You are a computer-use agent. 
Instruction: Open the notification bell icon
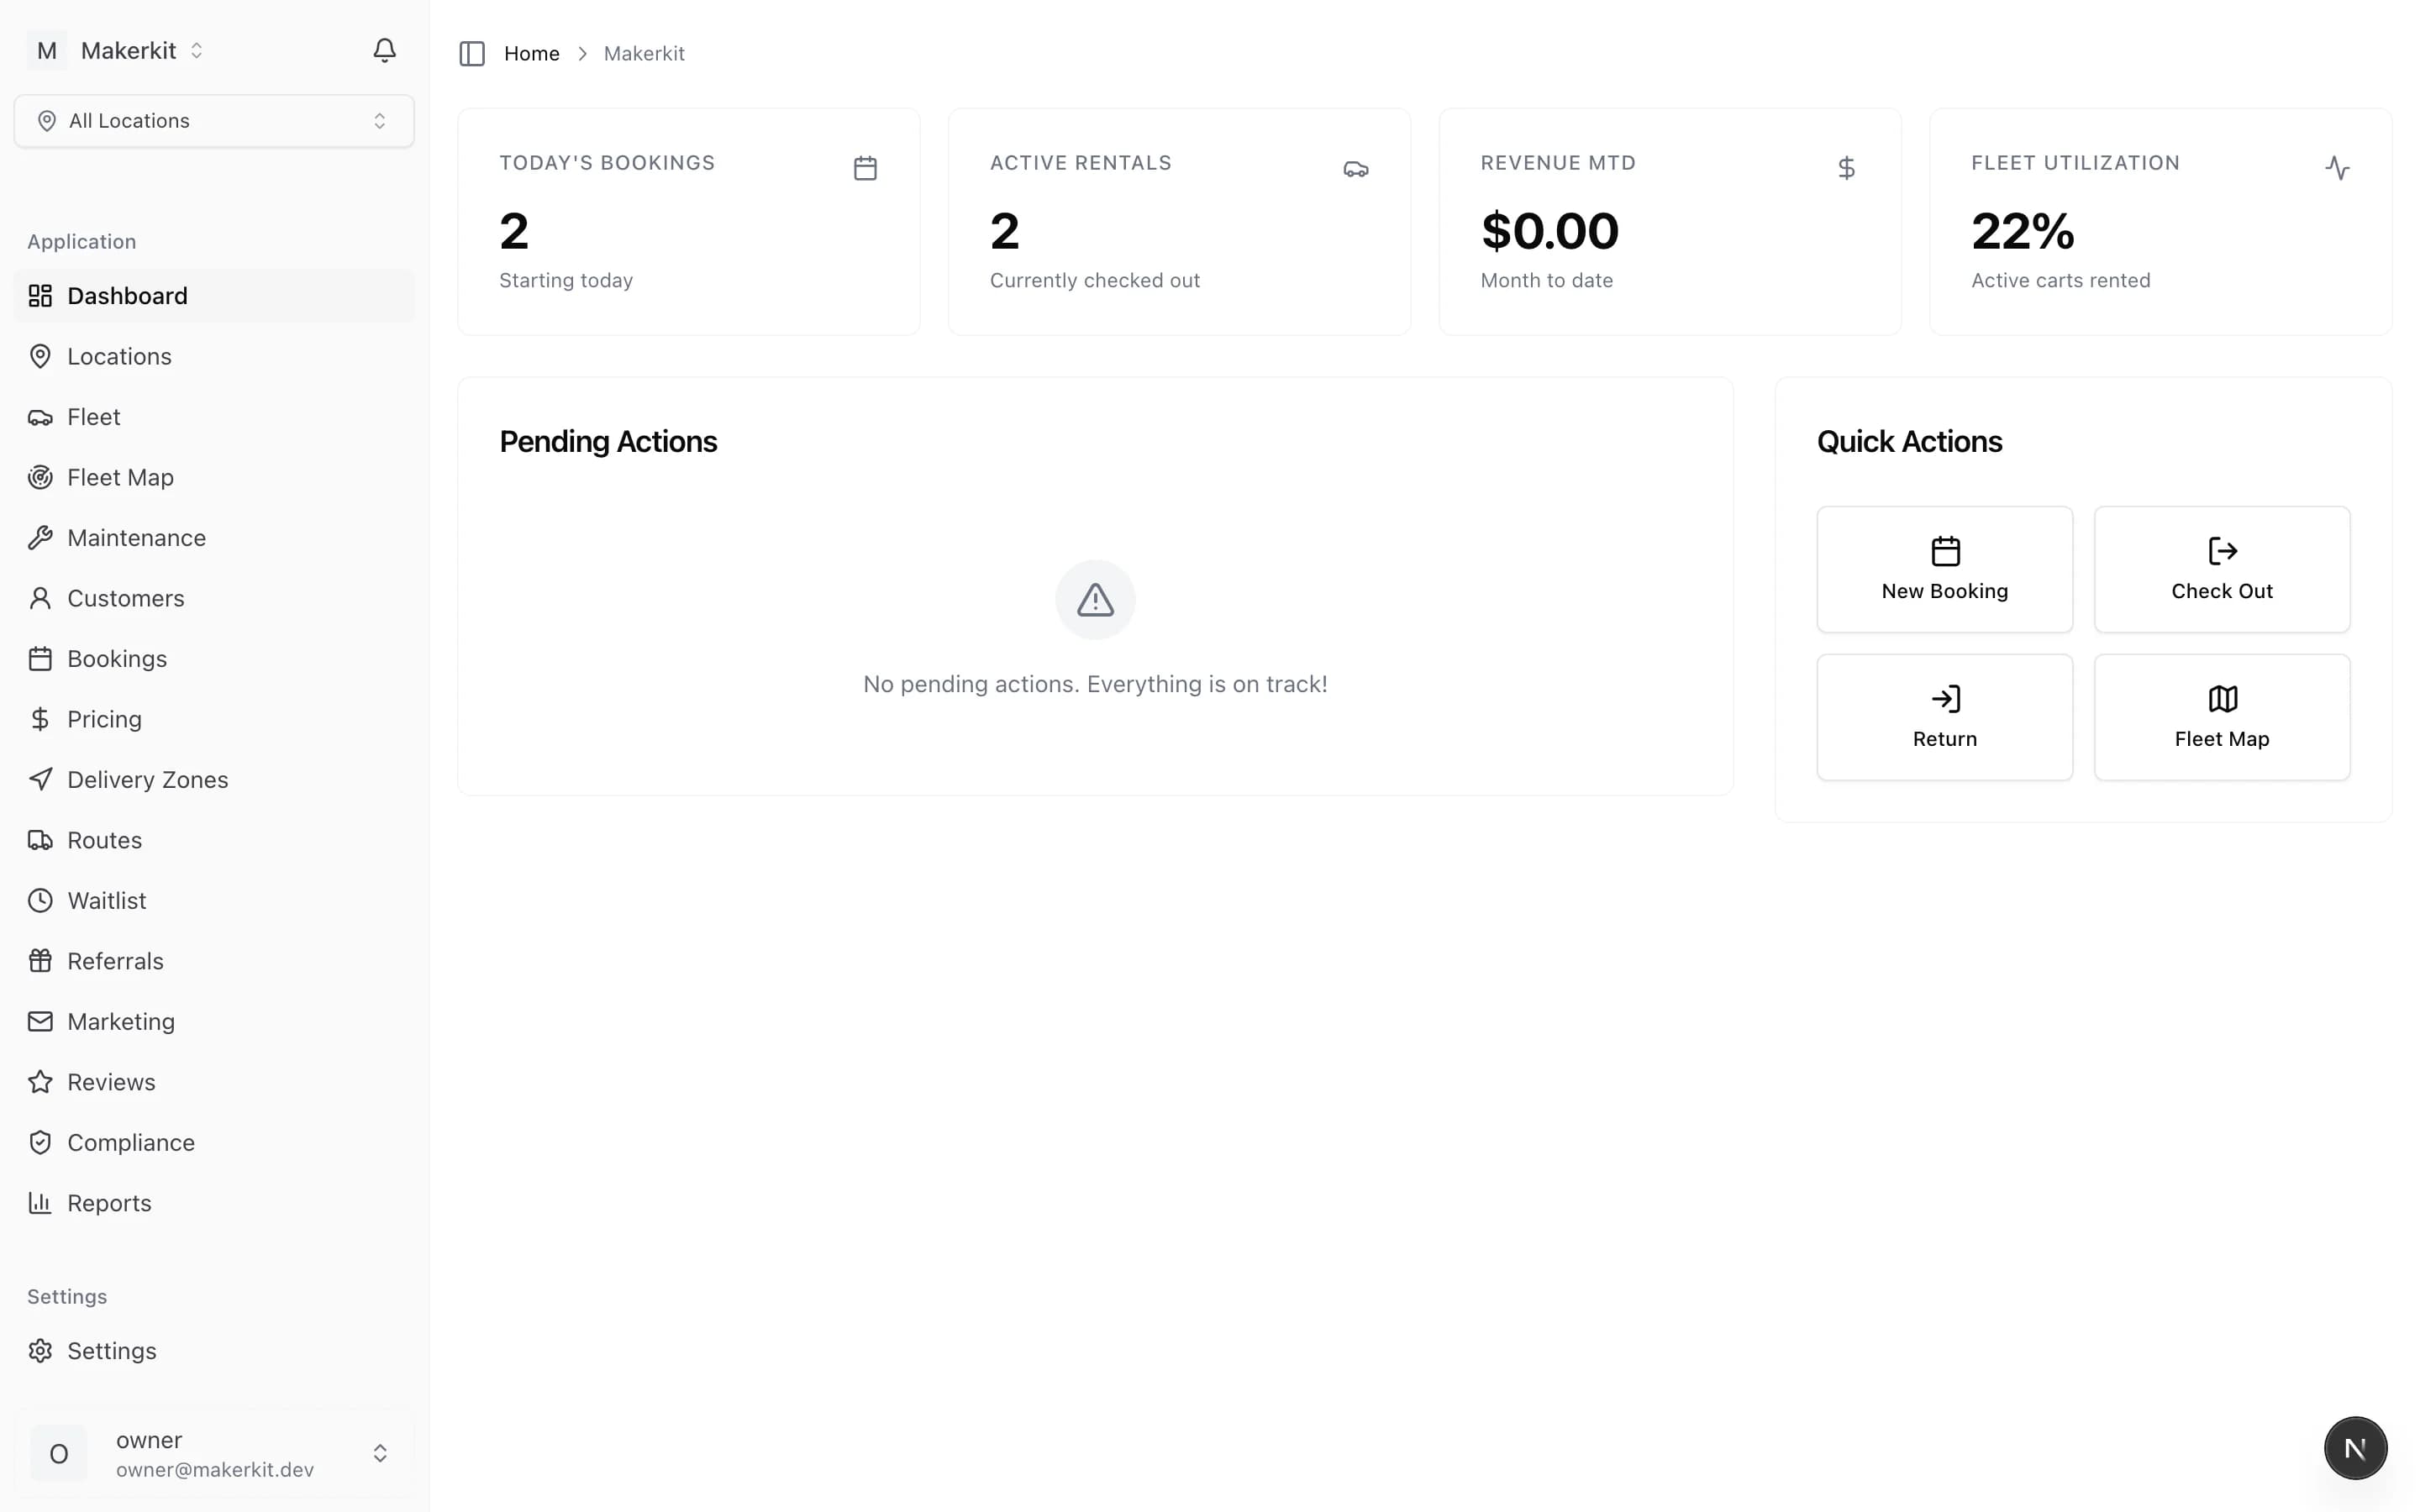click(x=384, y=49)
